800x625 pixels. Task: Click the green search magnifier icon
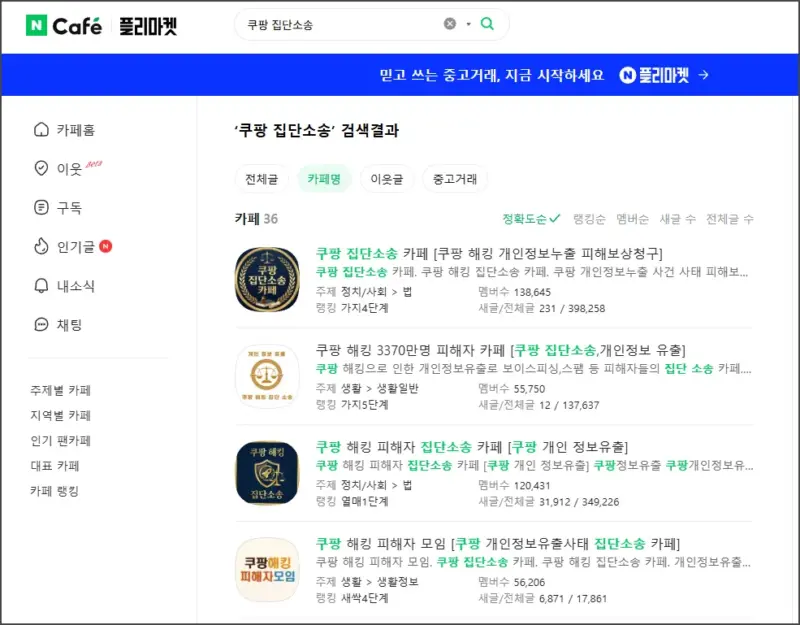point(486,22)
